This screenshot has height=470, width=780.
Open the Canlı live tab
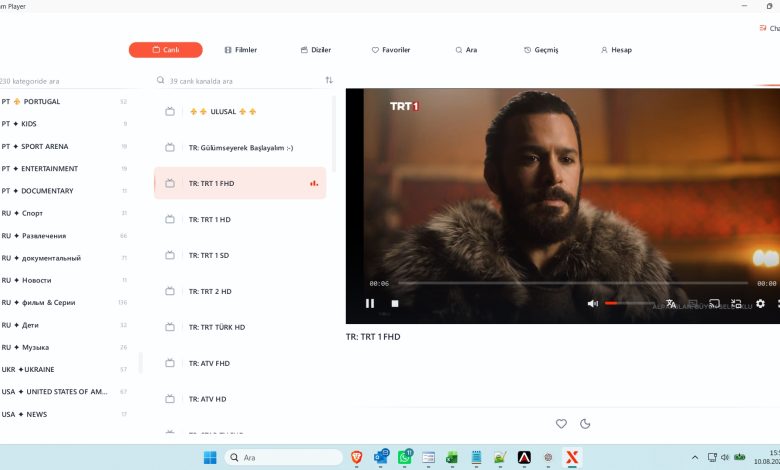pyautogui.click(x=166, y=50)
